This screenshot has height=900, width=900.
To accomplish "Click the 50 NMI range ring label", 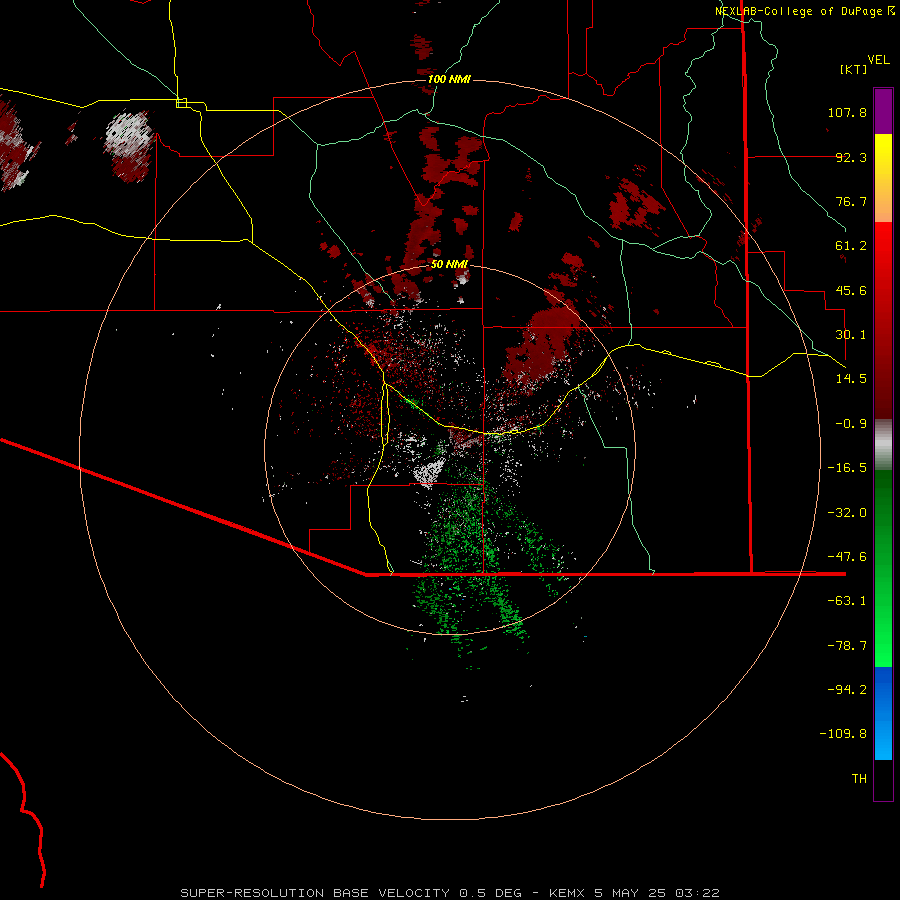I will (449, 264).
